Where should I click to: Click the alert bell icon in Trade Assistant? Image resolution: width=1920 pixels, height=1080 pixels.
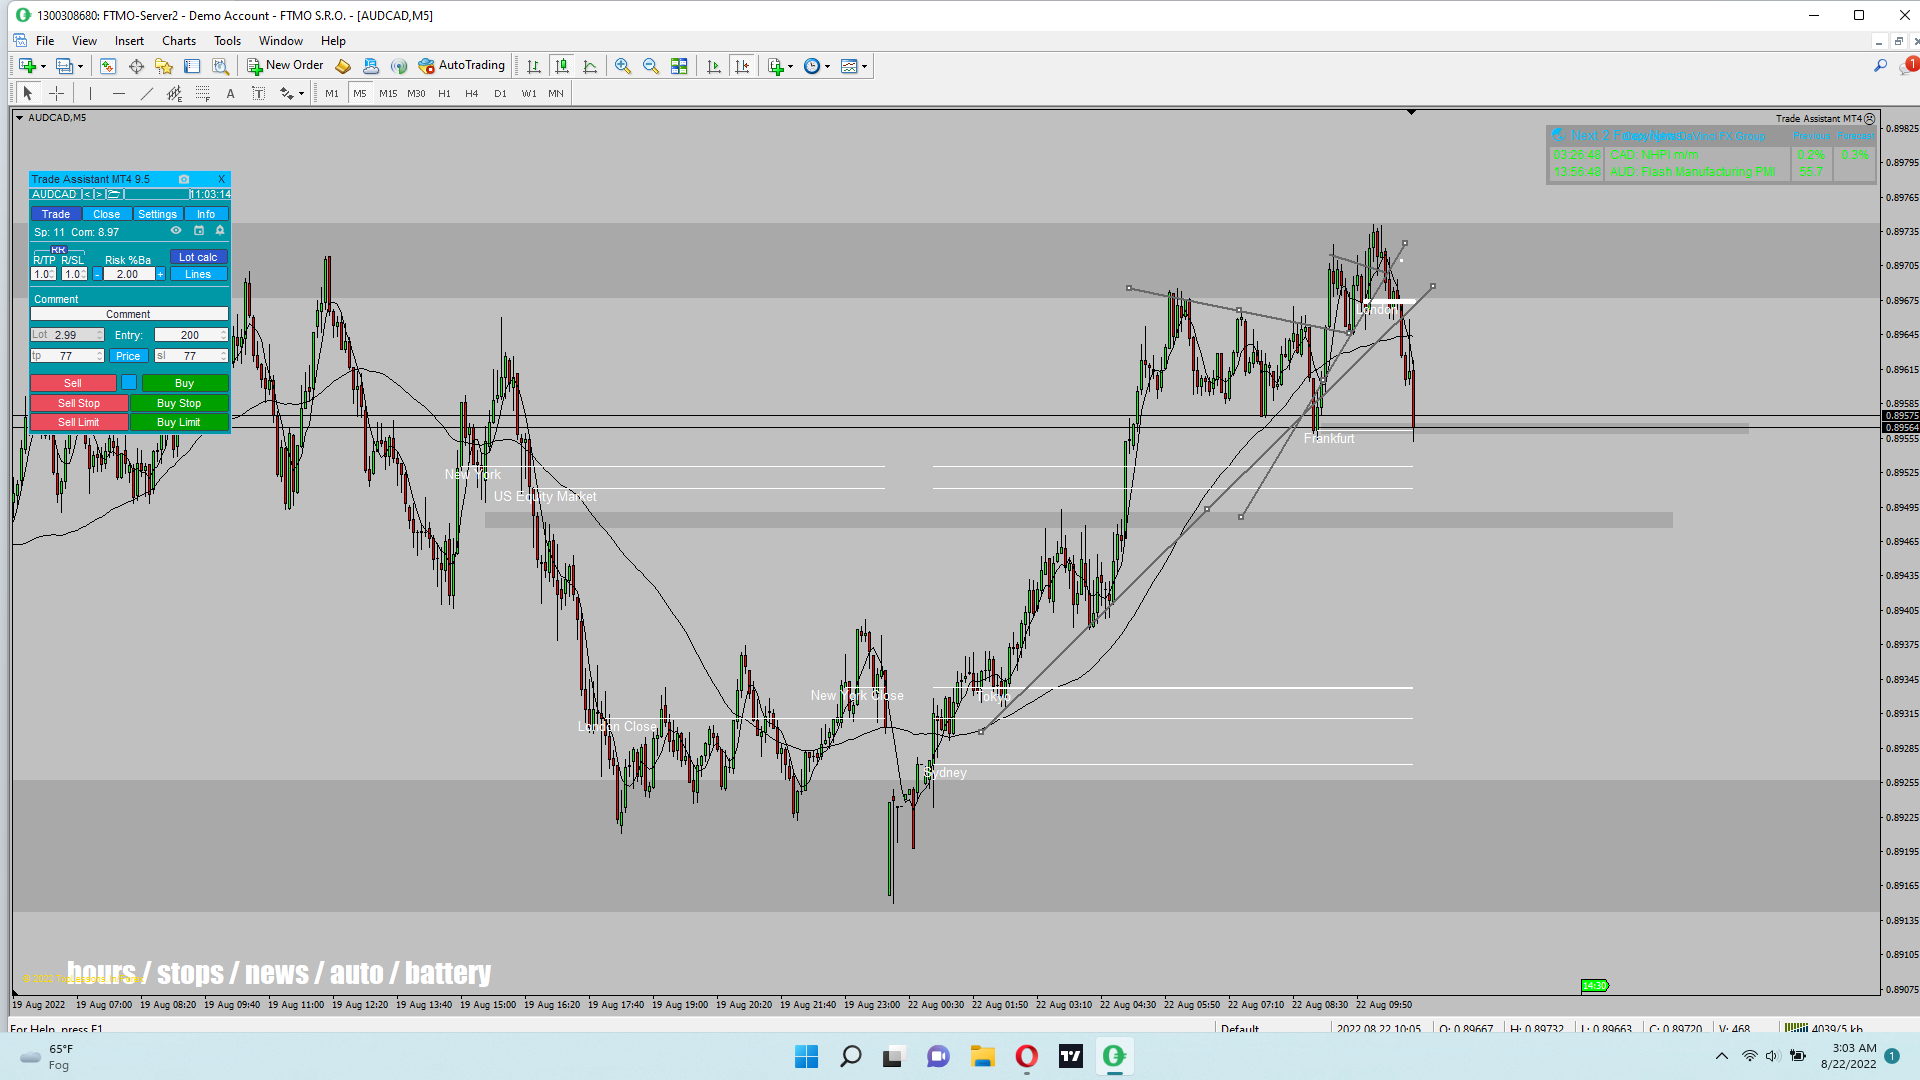coord(220,231)
